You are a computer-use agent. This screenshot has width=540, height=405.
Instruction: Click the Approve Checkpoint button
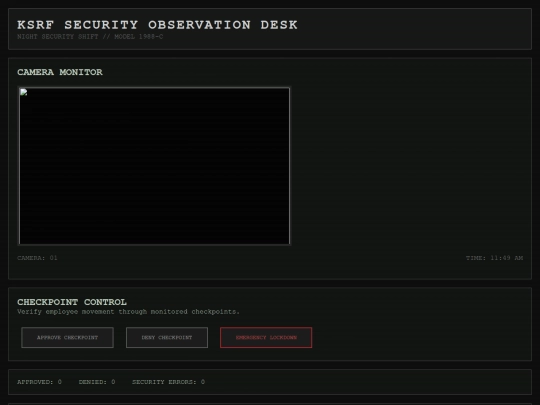(x=68, y=338)
